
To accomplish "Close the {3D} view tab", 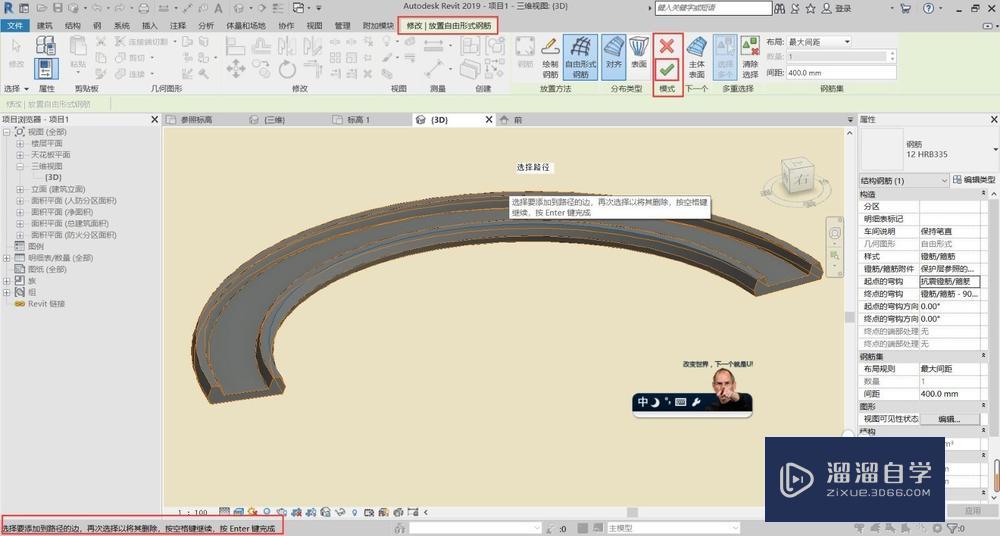I will click(489, 119).
